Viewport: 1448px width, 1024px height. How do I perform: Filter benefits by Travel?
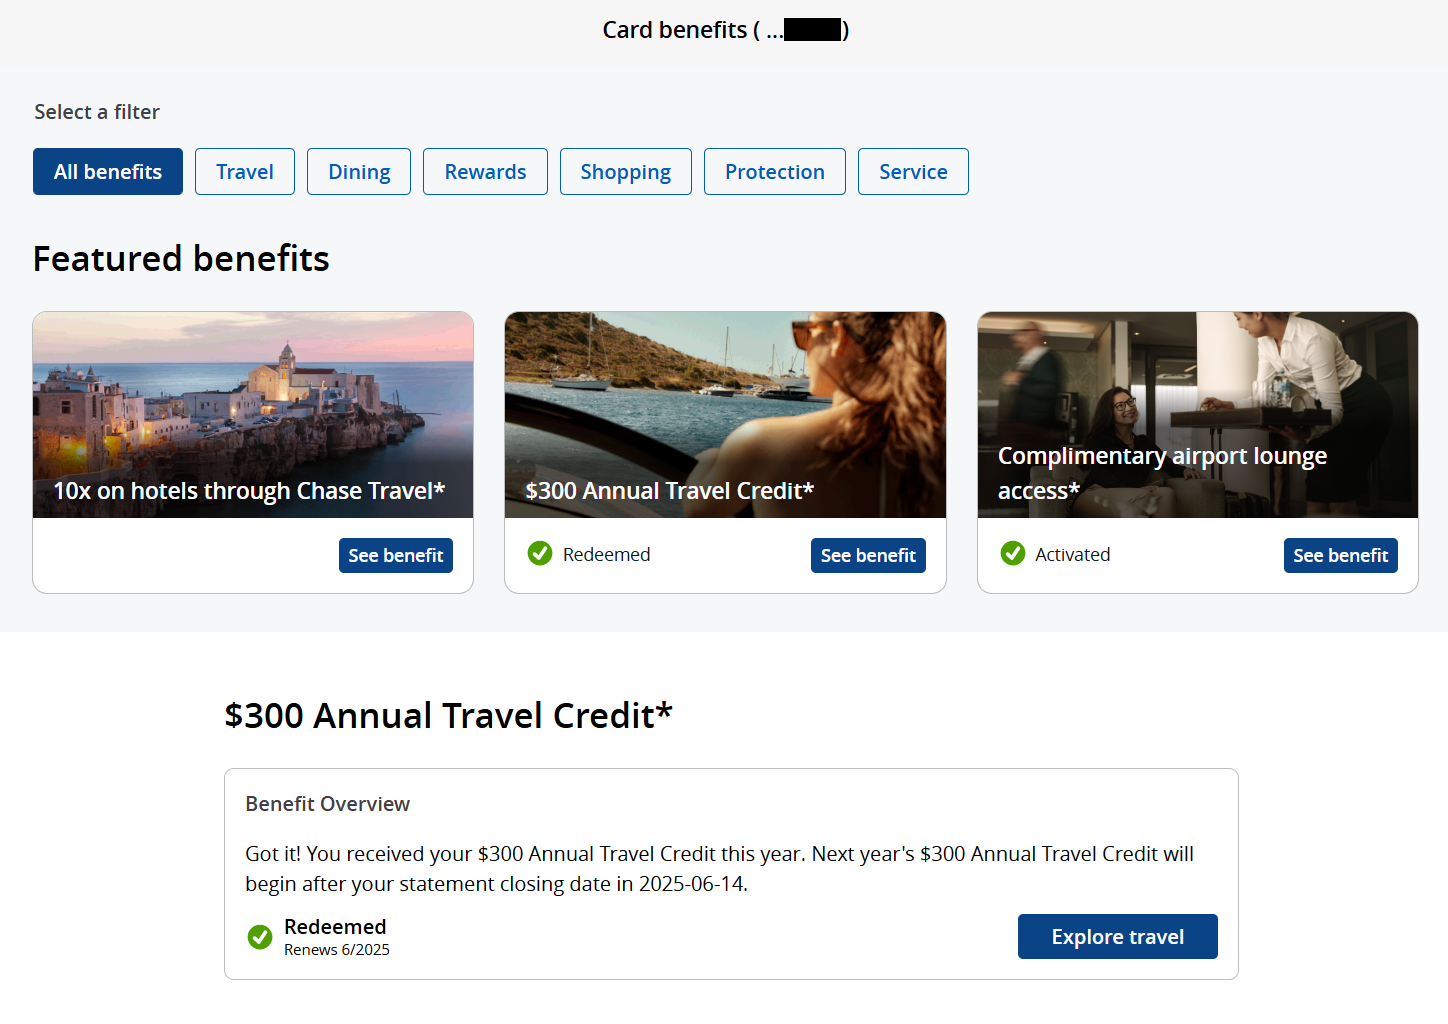(245, 172)
